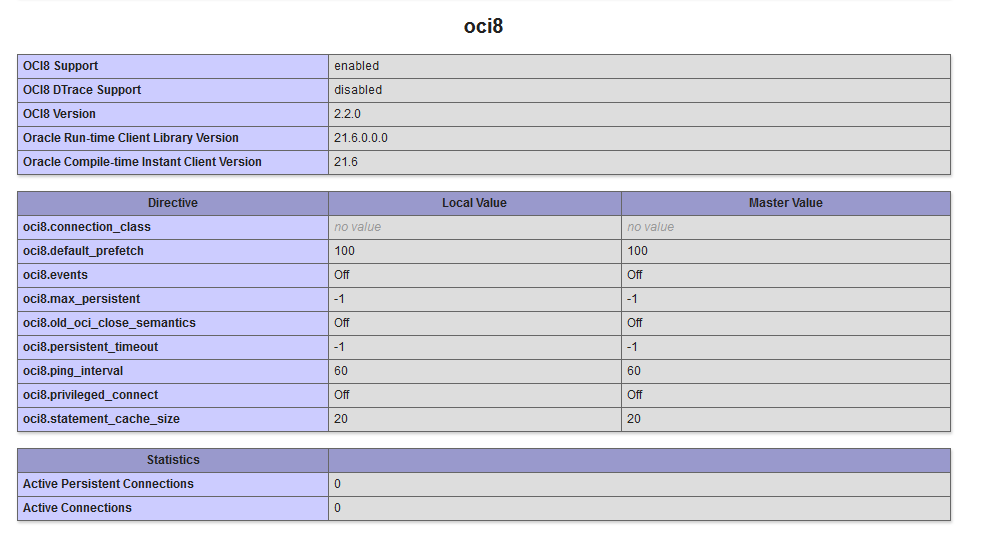Select the 'oci8.statement_cache_size' directive name
986x535 pixels.
[x=101, y=419]
